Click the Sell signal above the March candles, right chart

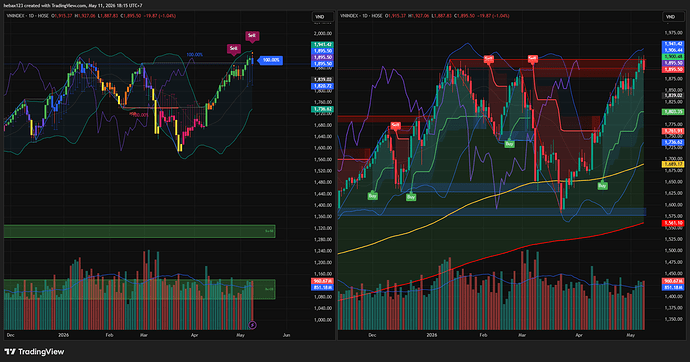(532, 59)
